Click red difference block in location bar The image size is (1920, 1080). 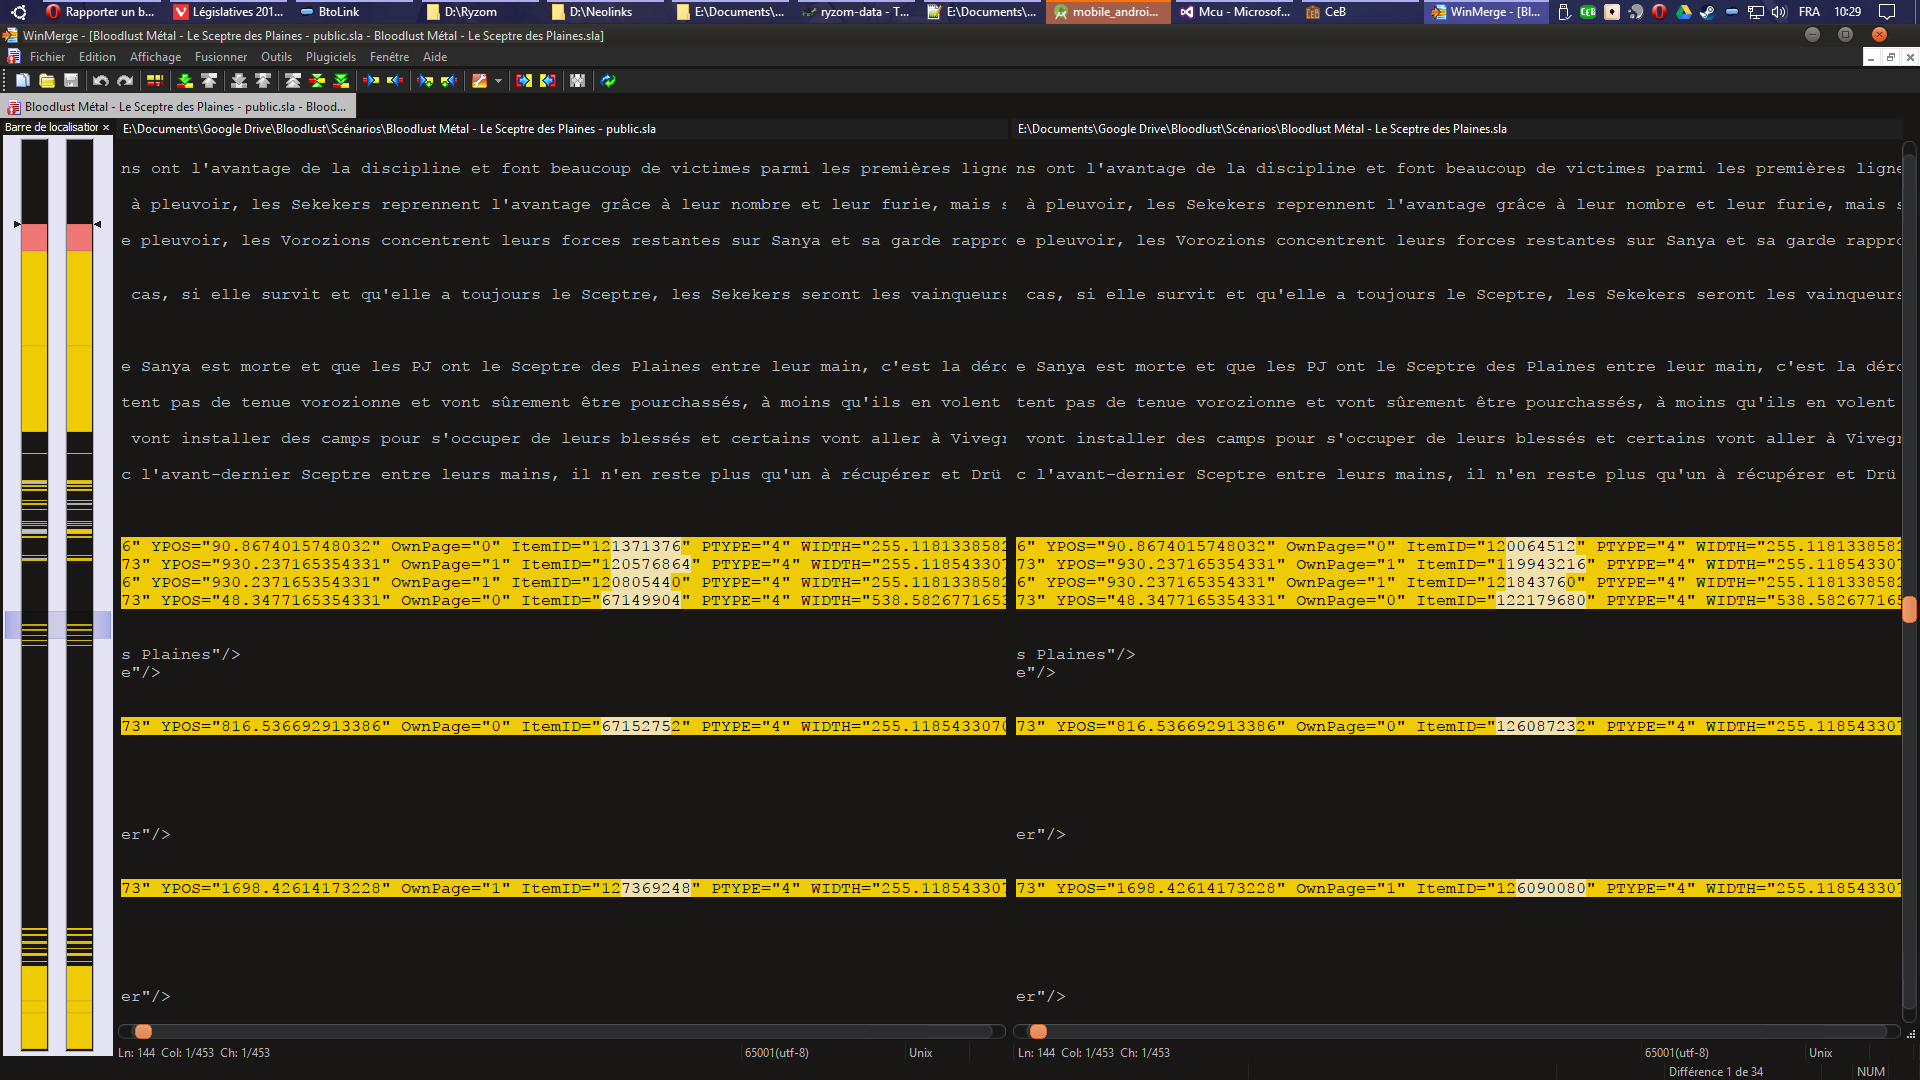[35, 237]
